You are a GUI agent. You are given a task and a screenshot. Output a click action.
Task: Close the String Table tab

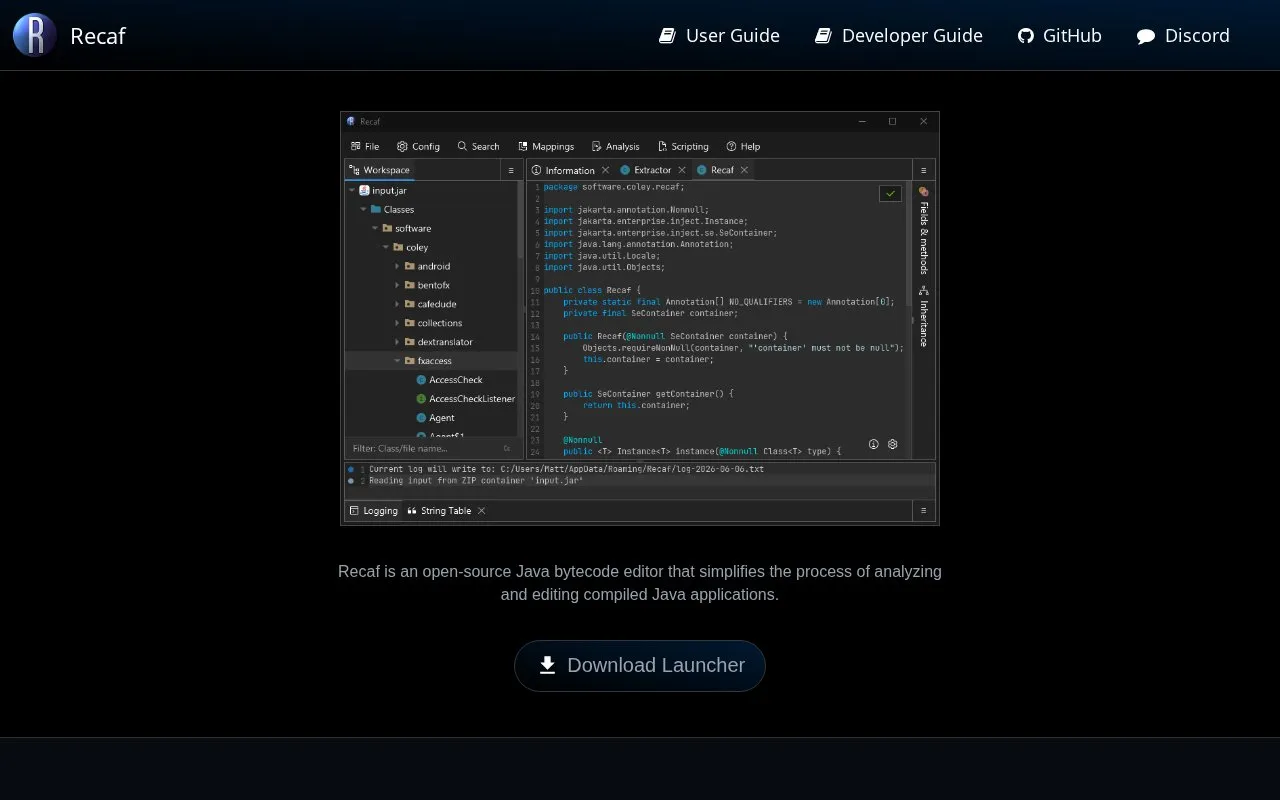click(481, 511)
